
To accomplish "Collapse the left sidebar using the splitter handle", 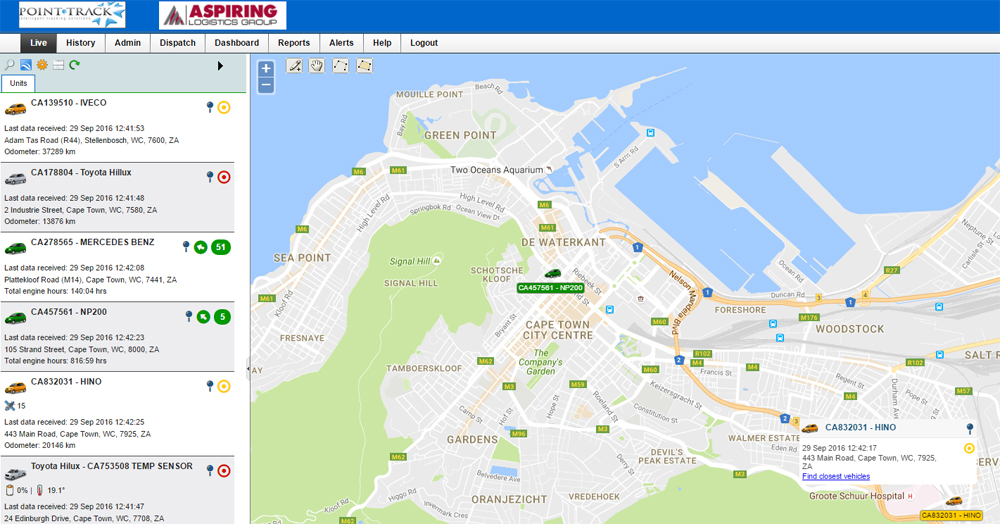I will (x=247, y=368).
